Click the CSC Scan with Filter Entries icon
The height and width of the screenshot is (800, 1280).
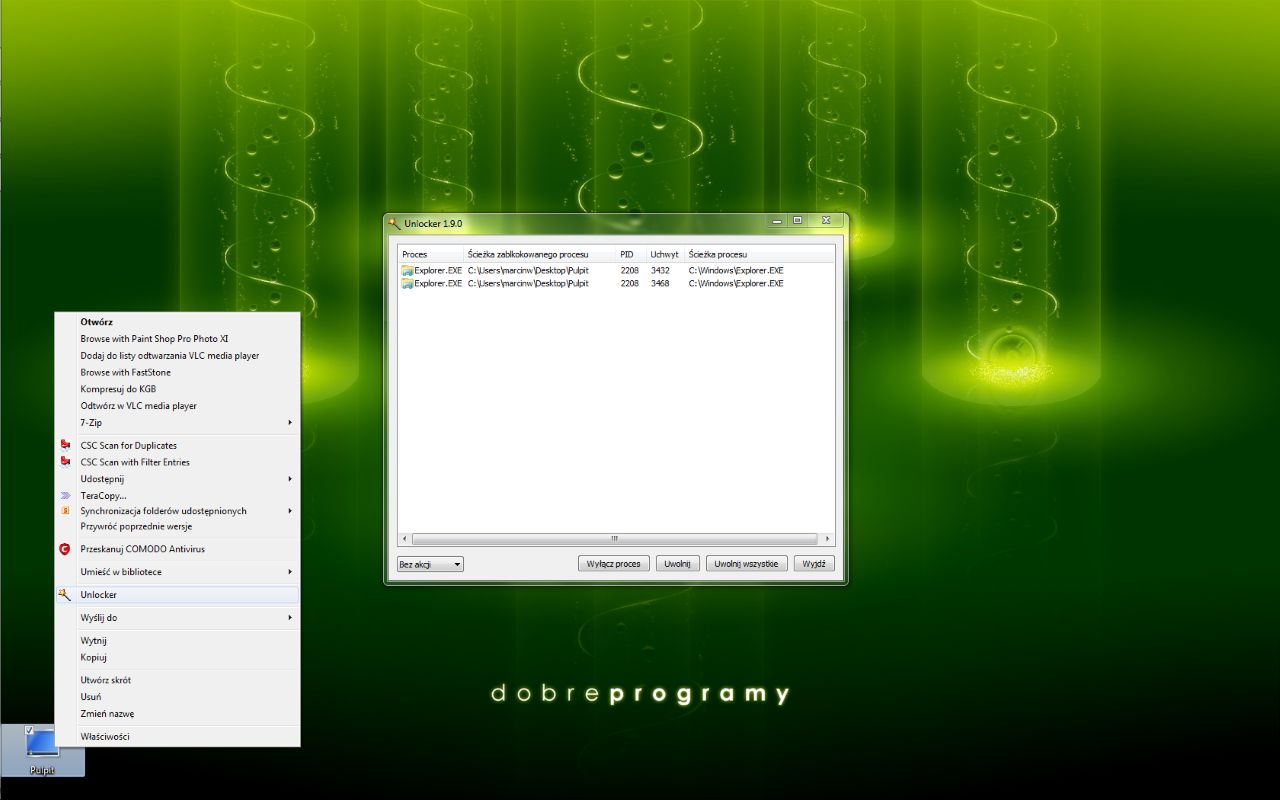tap(65, 462)
